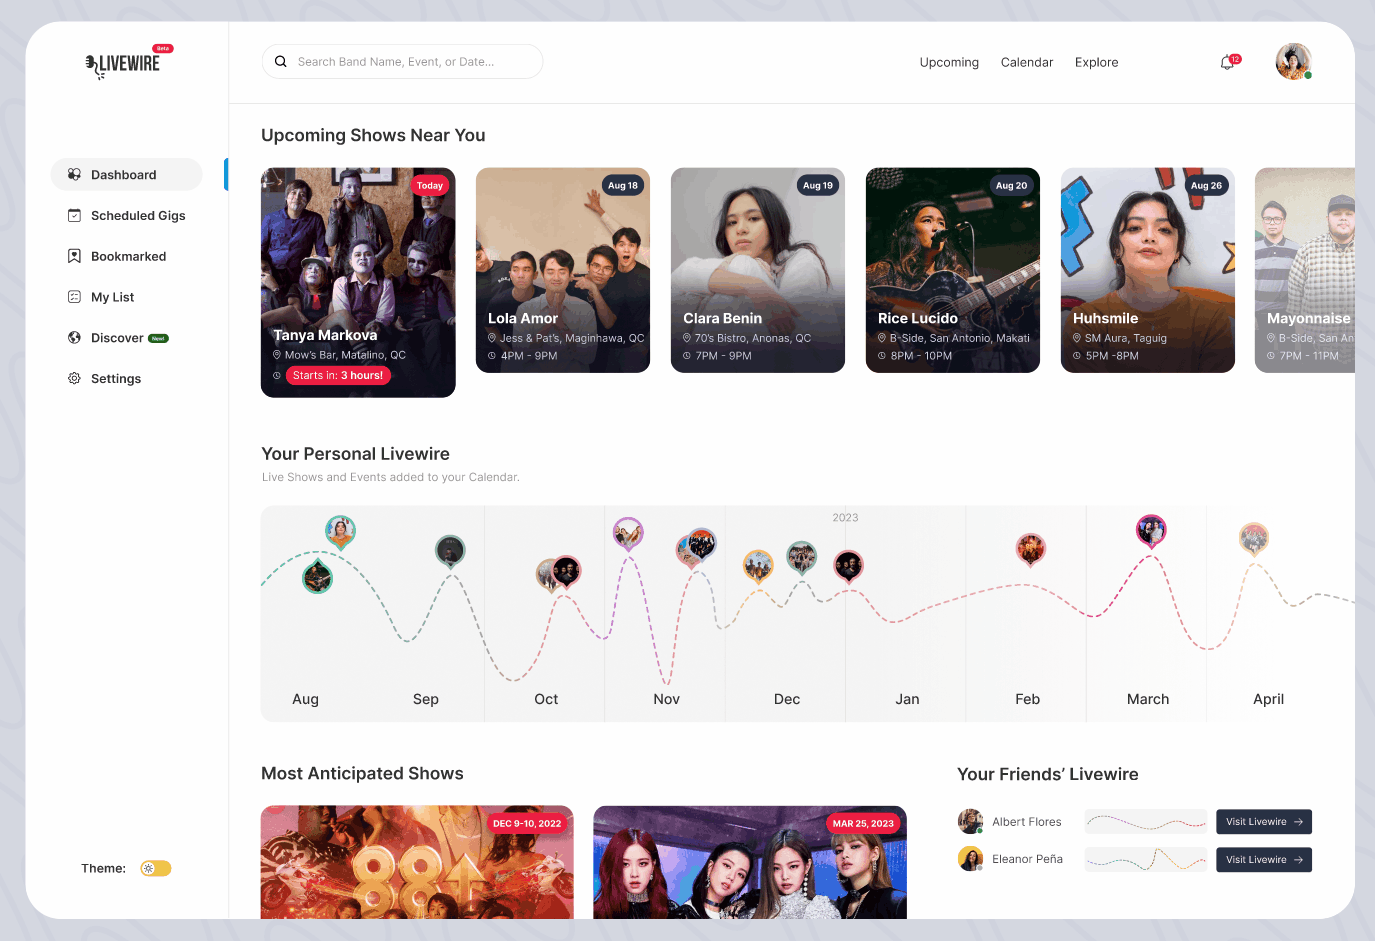Open the My List sidebar icon
The width and height of the screenshot is (1375, 941).
[74, 297]
